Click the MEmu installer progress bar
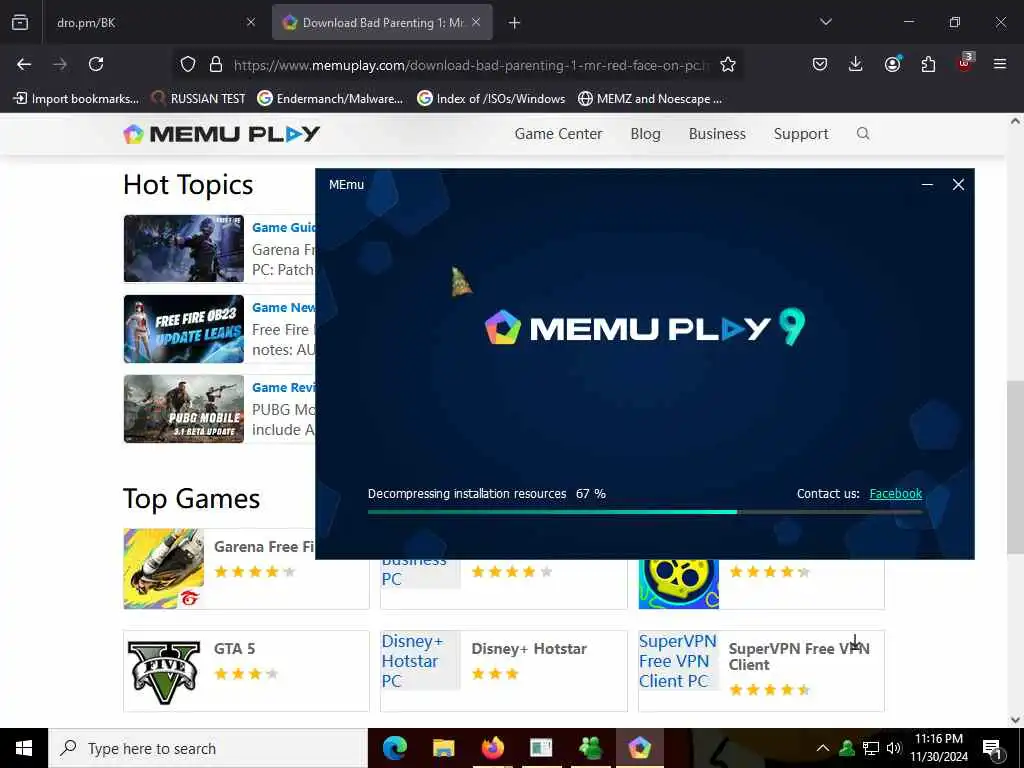This screenshot has height=768, width=1024. [x=645, y=512]
